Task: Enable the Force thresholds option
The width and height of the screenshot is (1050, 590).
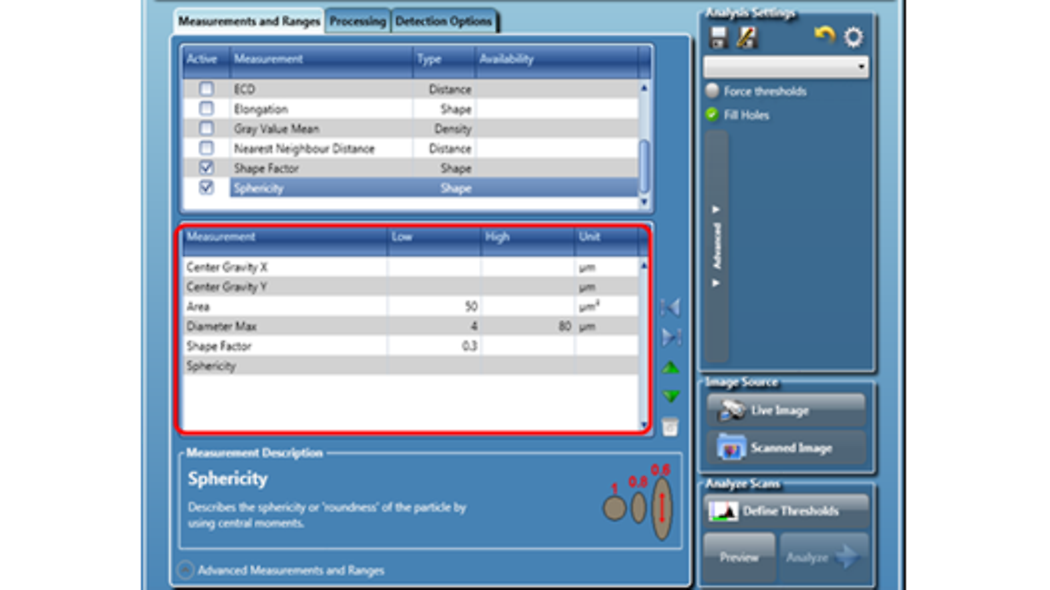Action: [x=712, y=91]
